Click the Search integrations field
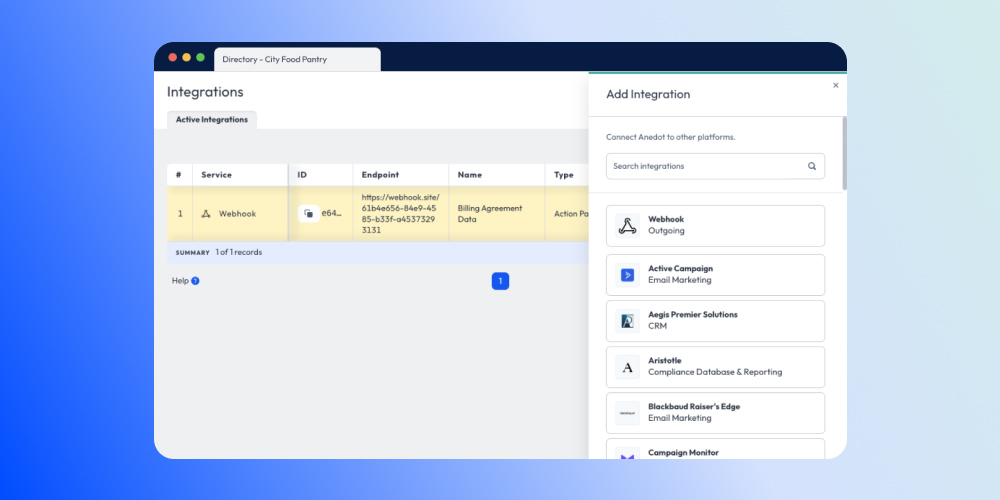This screenshot has height=500, width=1000. tap(715, 166)
